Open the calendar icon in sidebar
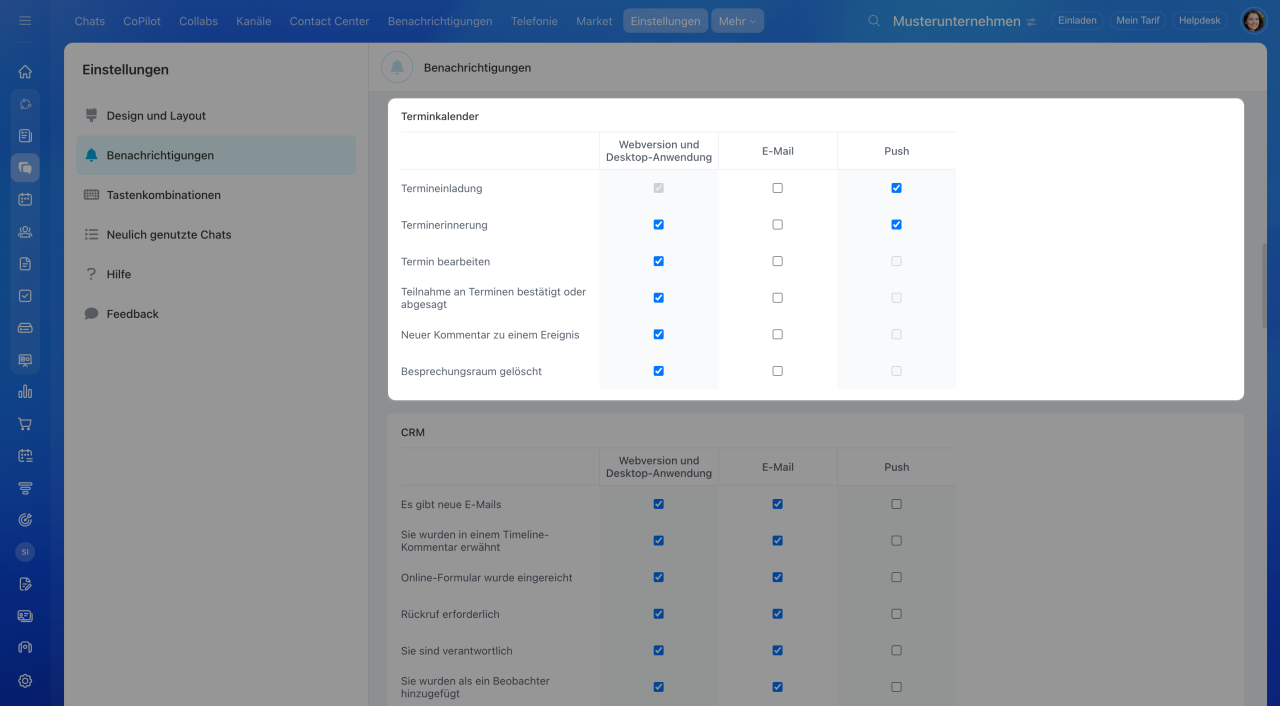1280x706 pixels. [x=25, y=199]
